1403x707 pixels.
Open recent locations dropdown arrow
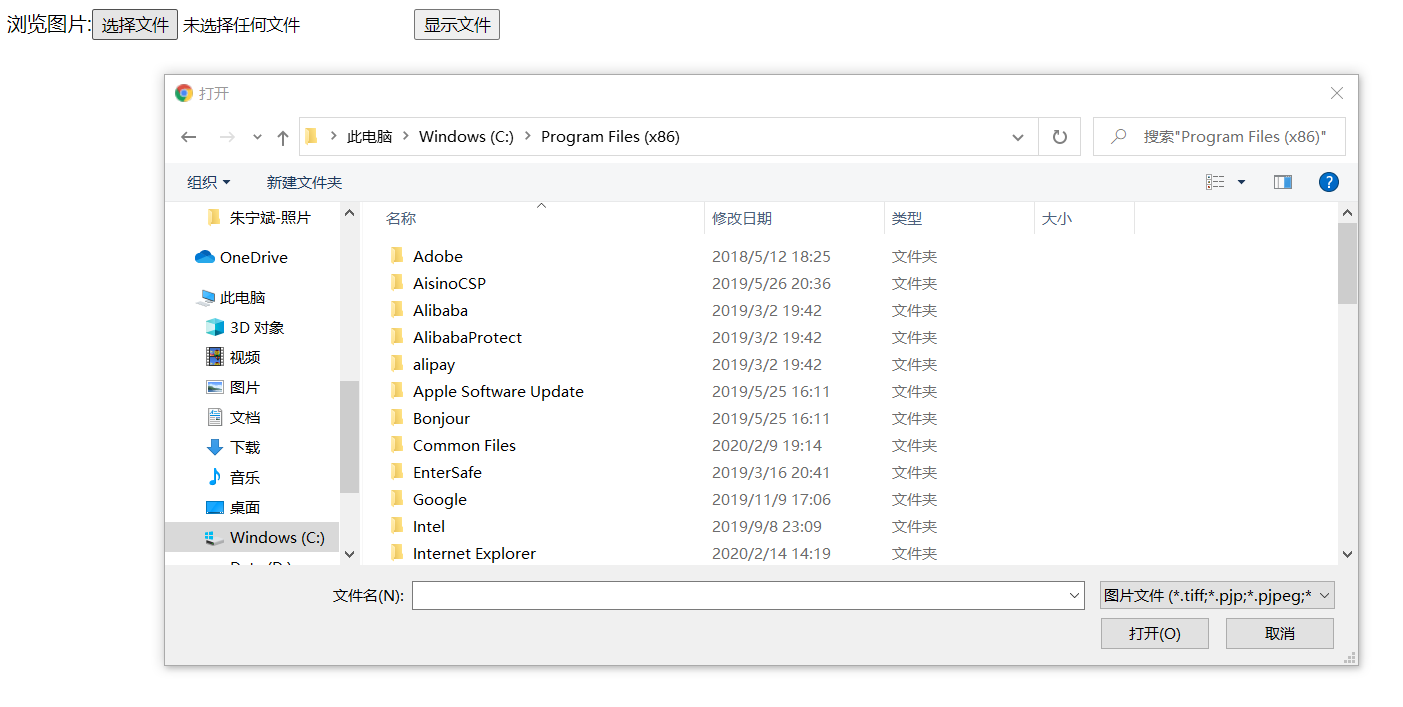tap(257, 137)
